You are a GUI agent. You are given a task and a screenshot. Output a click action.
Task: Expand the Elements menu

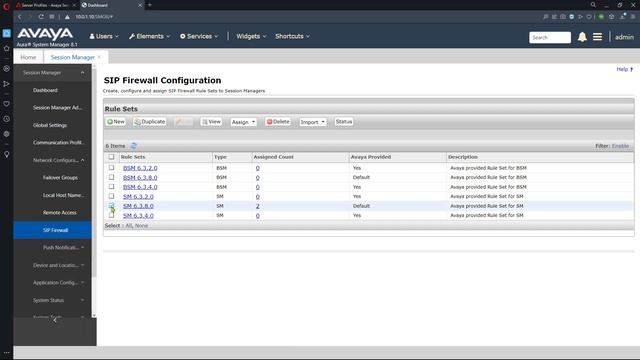(x=149, y=36)
